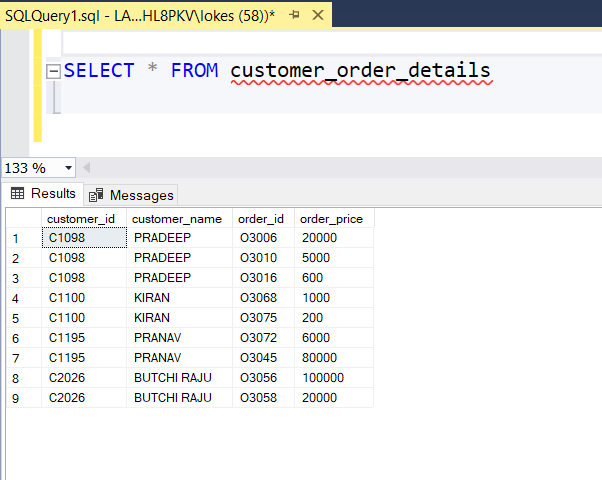Viewport: 602px width, 480px height.
Task: Select the order_id column header
Action: [x=261, y=218]
